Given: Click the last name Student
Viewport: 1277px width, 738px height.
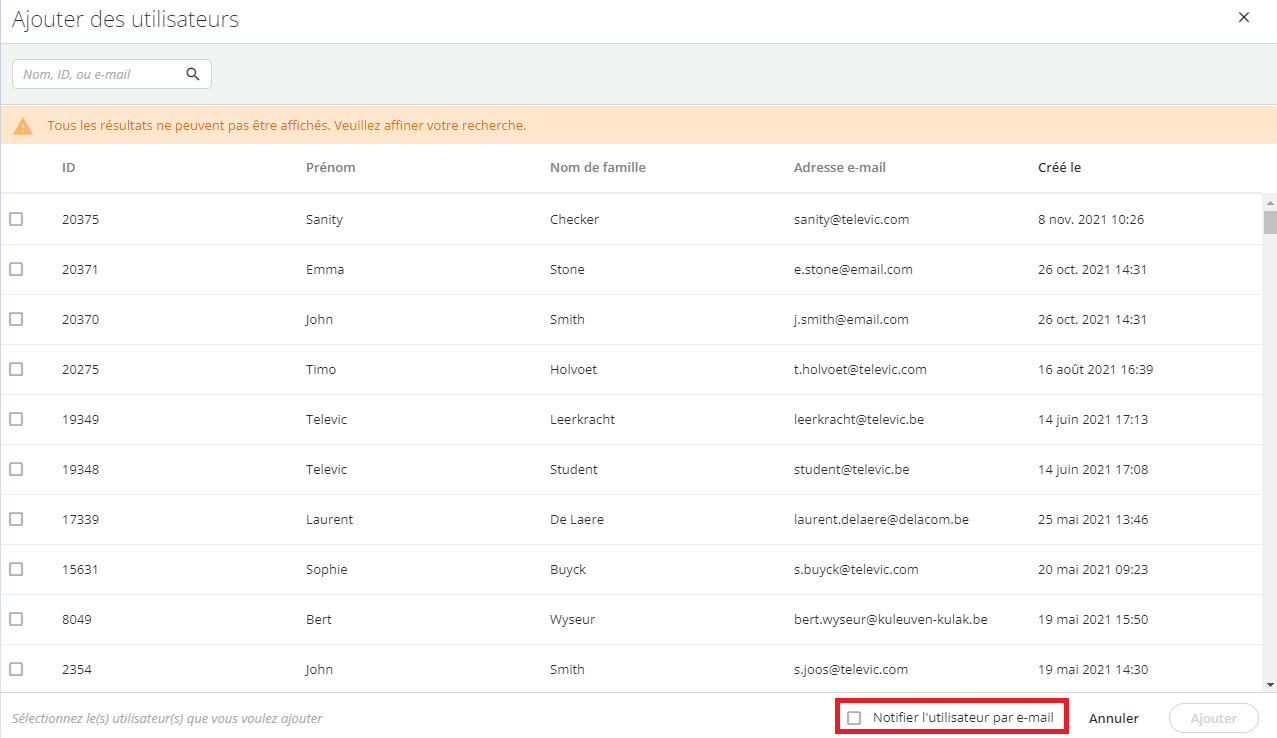Looking at the screenshot, I should click(x=574, y=469).
